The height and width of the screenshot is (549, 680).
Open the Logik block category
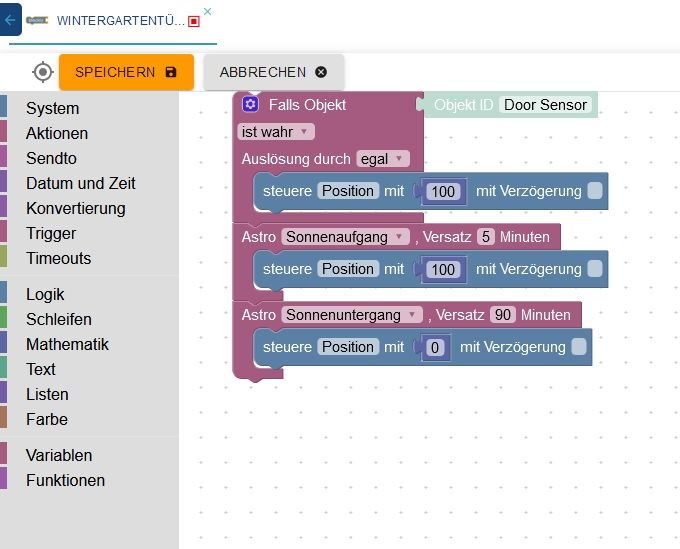coord(45,294)
